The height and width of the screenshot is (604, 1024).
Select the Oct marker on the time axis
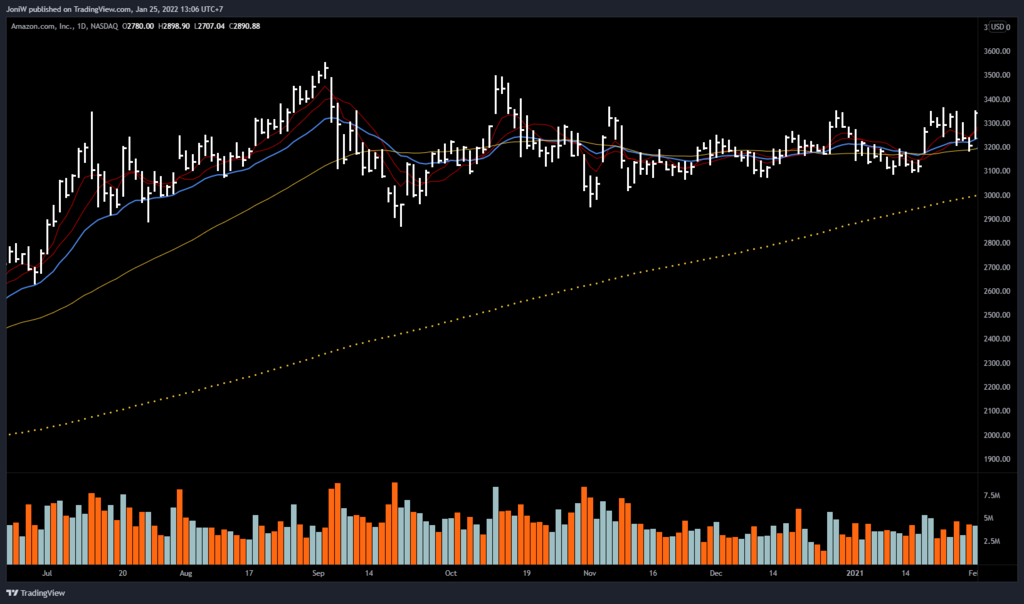(x=450, y=575)
